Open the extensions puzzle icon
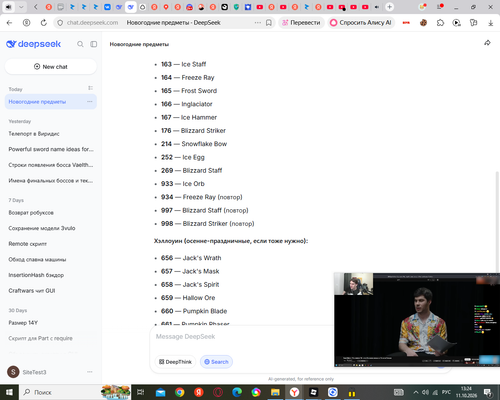The image size is (500, 400). [x=440, y=23]
